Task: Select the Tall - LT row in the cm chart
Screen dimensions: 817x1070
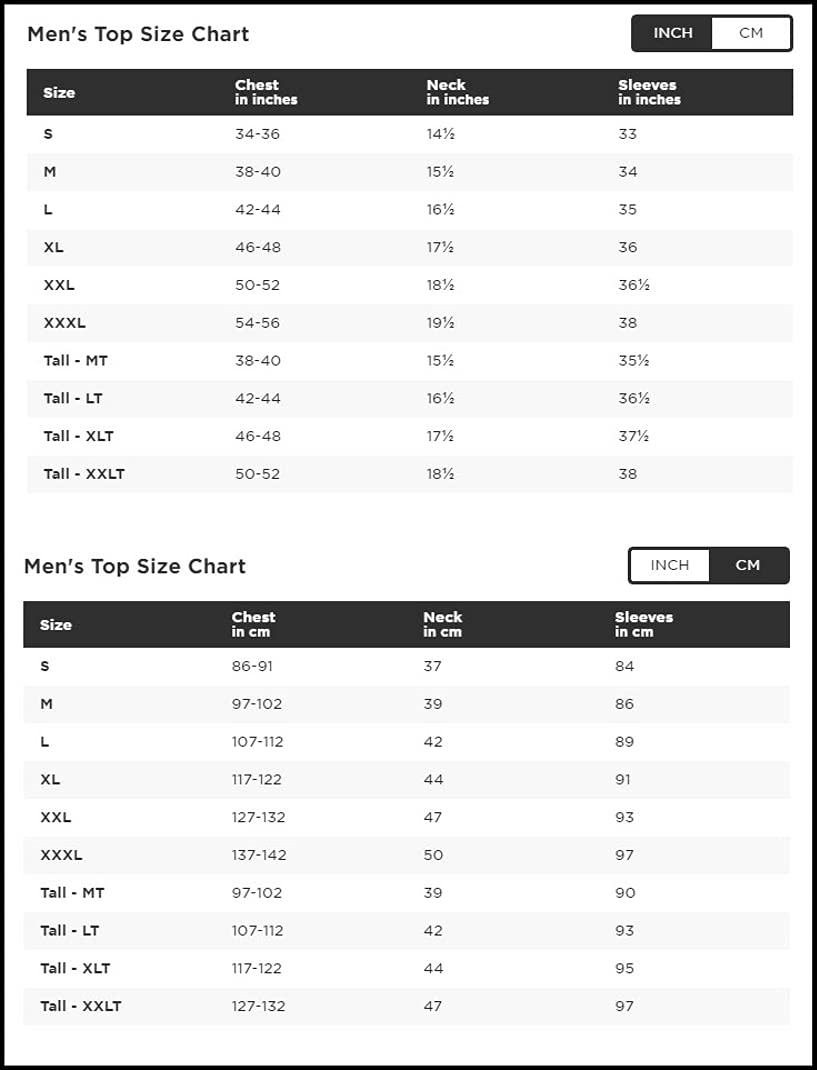Action: coord(406,930)
